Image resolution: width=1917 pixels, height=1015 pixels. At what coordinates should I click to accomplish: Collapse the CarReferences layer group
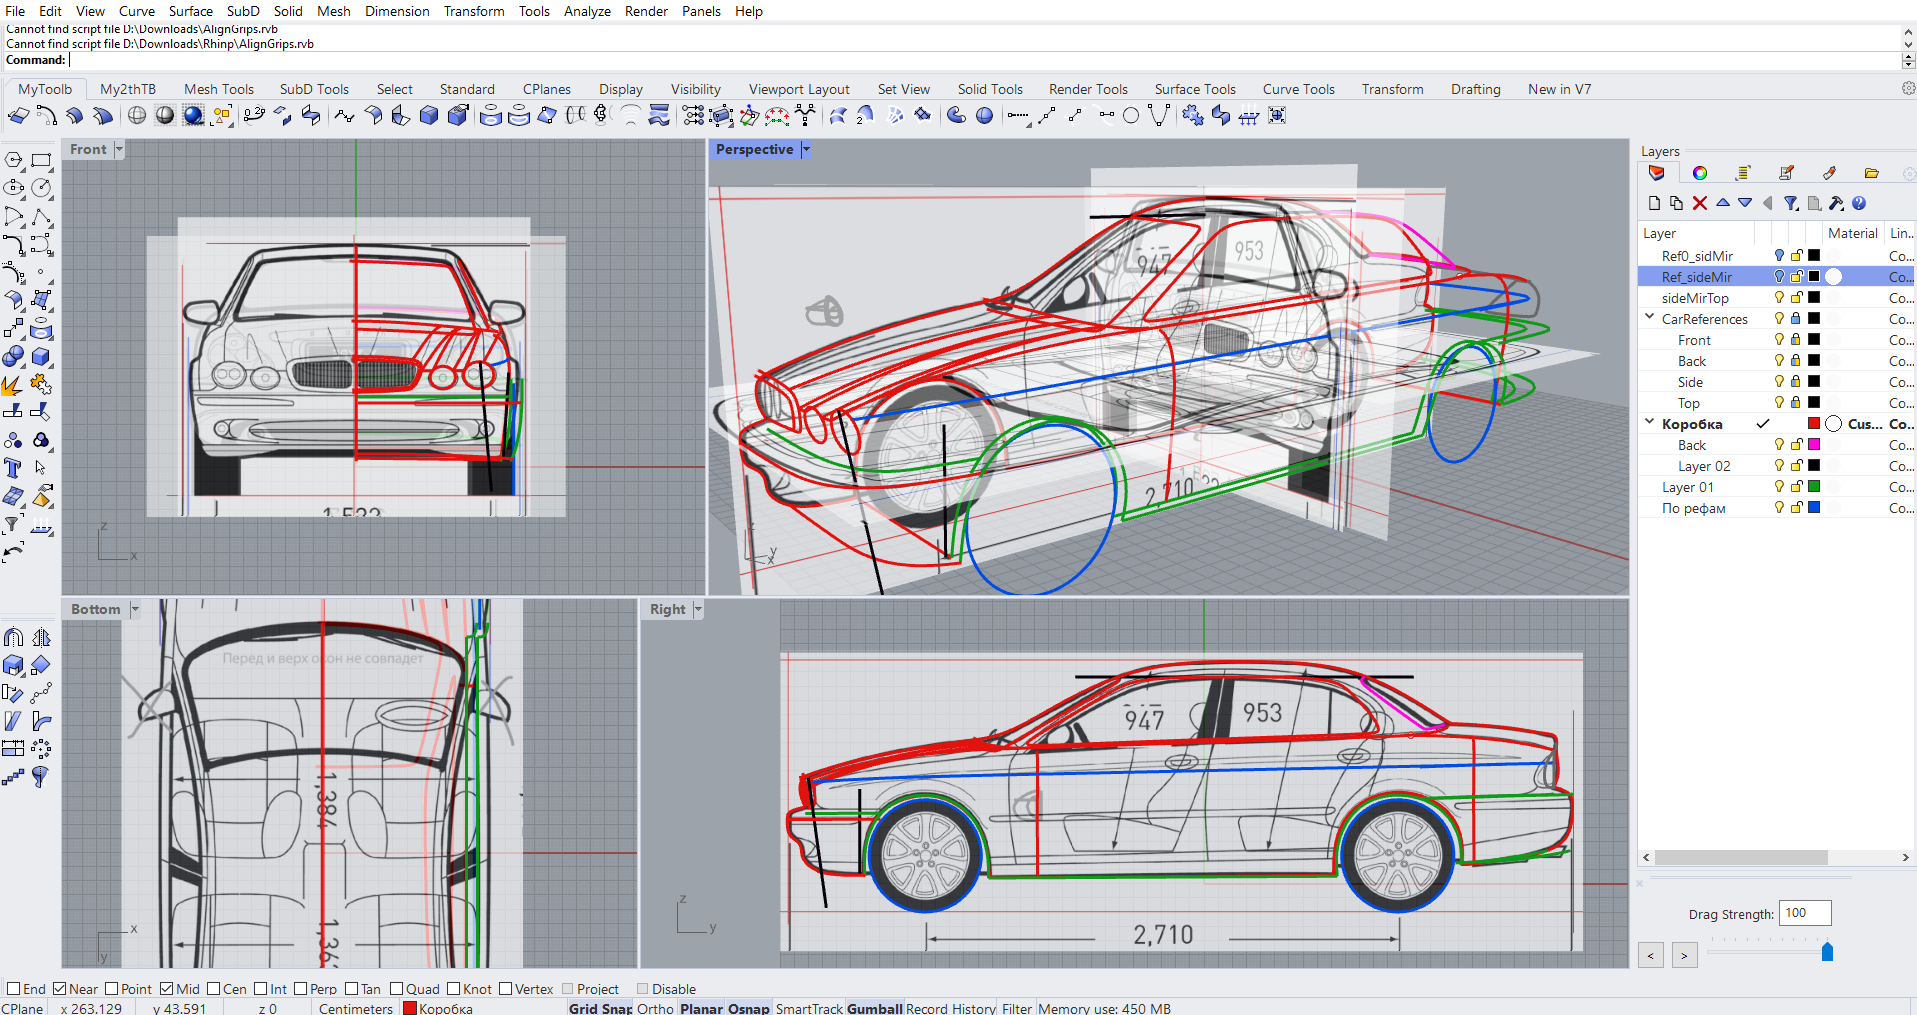pyautogui.click(x=1649, y=318)
